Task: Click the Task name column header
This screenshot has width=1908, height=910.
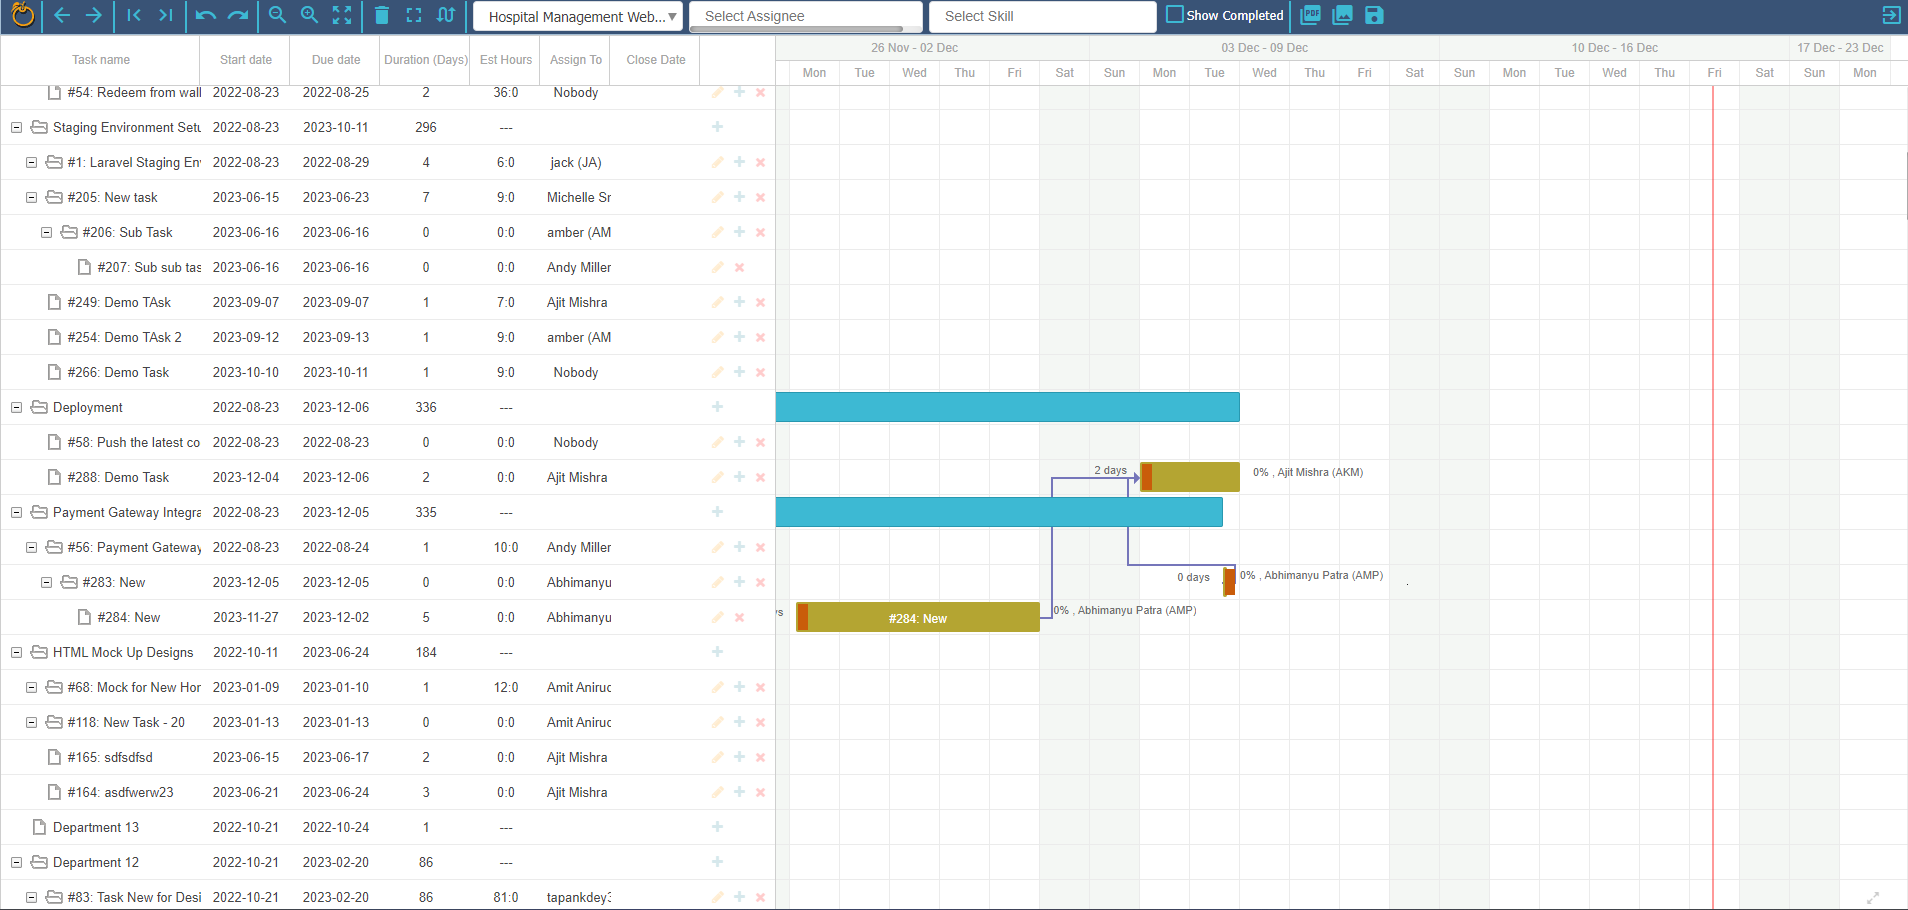Action: click(x=100, y=59)
